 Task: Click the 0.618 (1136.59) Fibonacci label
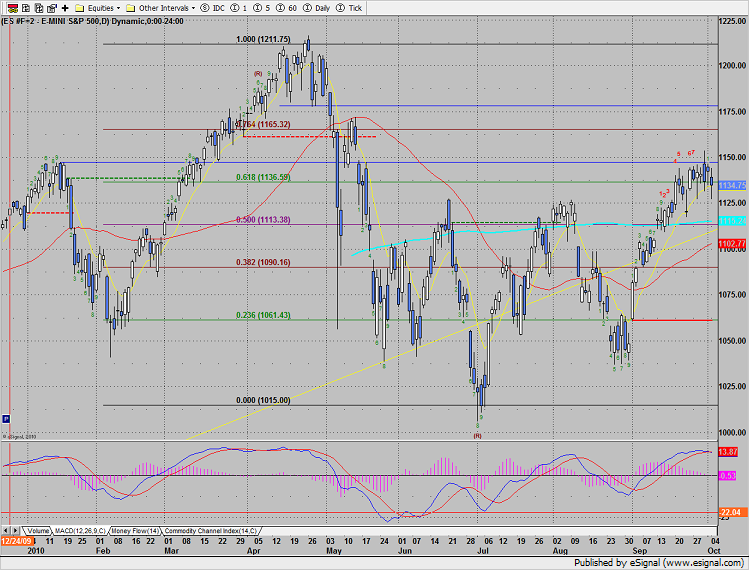[x=263, y=177]
